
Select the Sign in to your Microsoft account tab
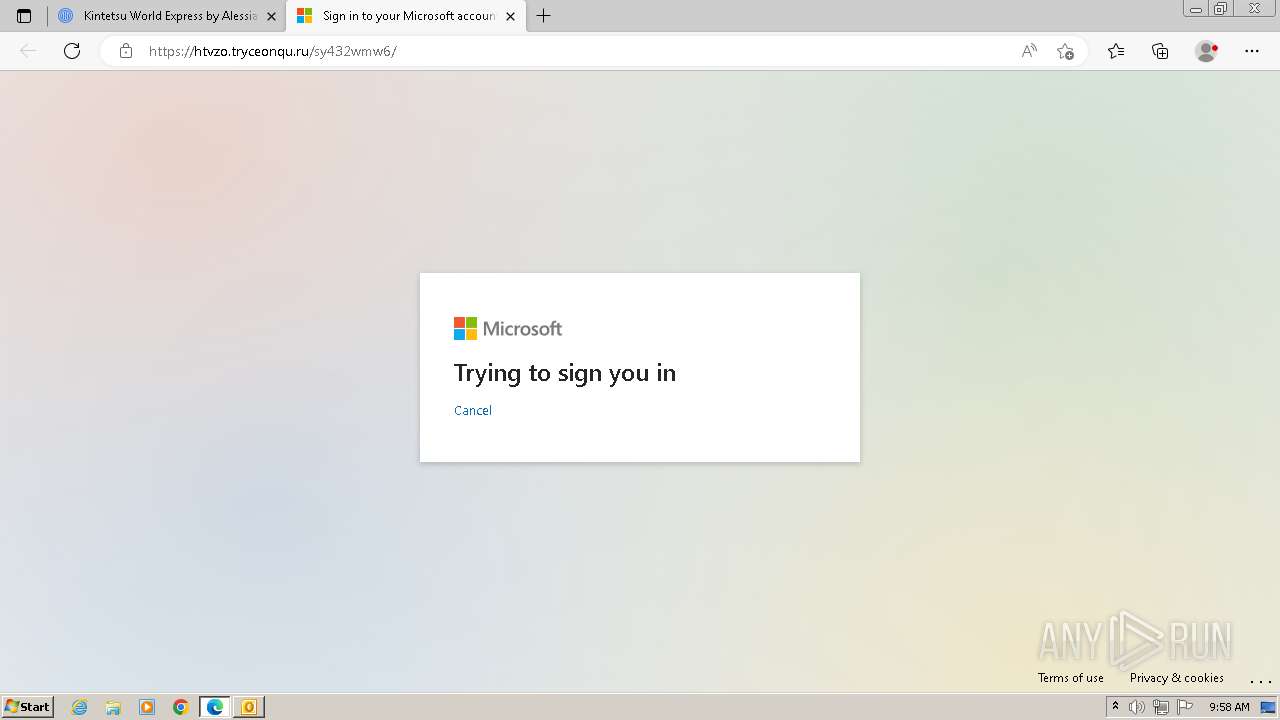[x=406, y=16]
